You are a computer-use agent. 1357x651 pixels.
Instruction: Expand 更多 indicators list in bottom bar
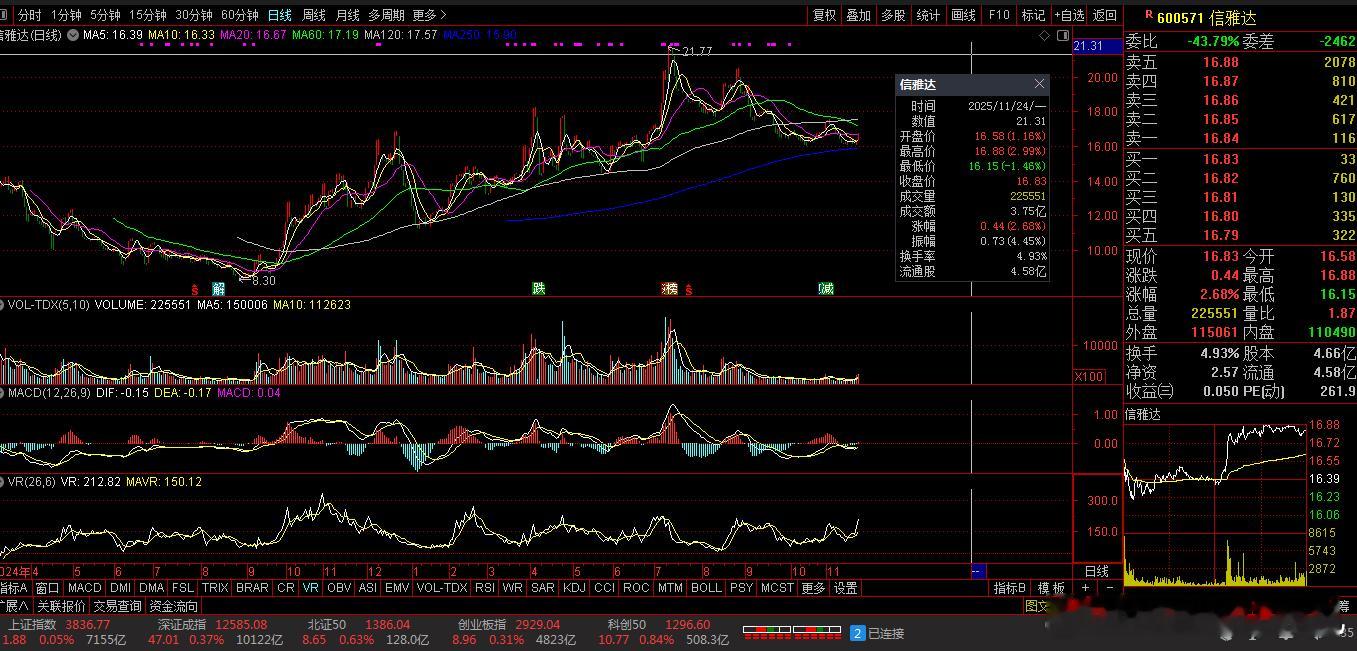[813, 588]
